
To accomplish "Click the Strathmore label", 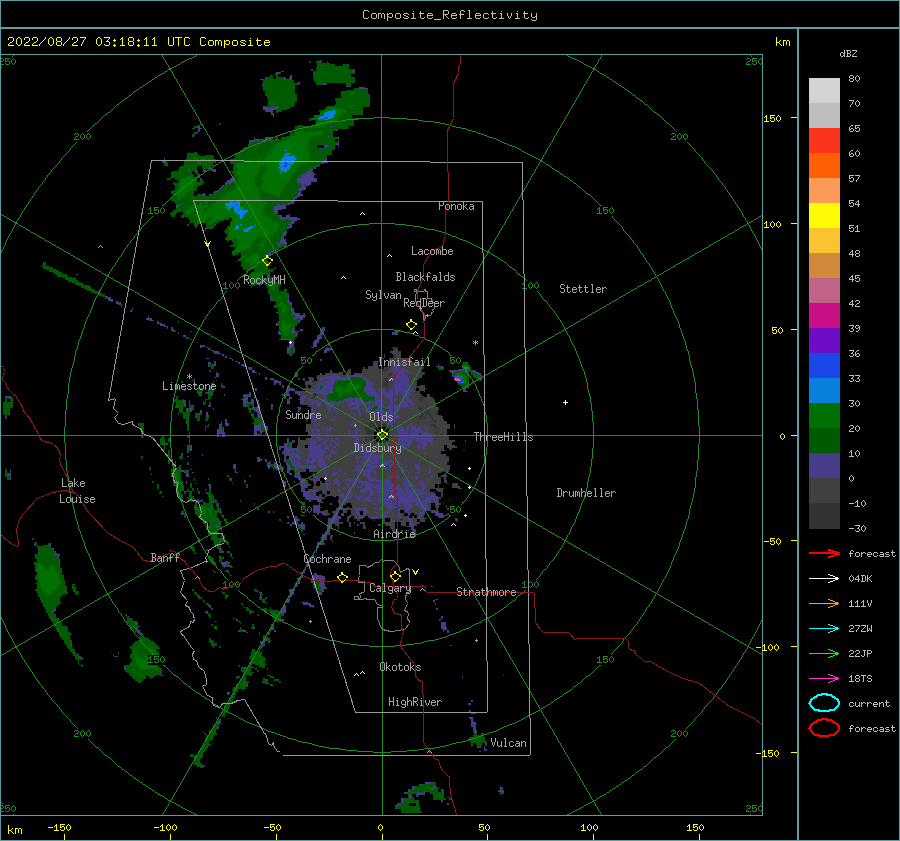I will (486, 592).
